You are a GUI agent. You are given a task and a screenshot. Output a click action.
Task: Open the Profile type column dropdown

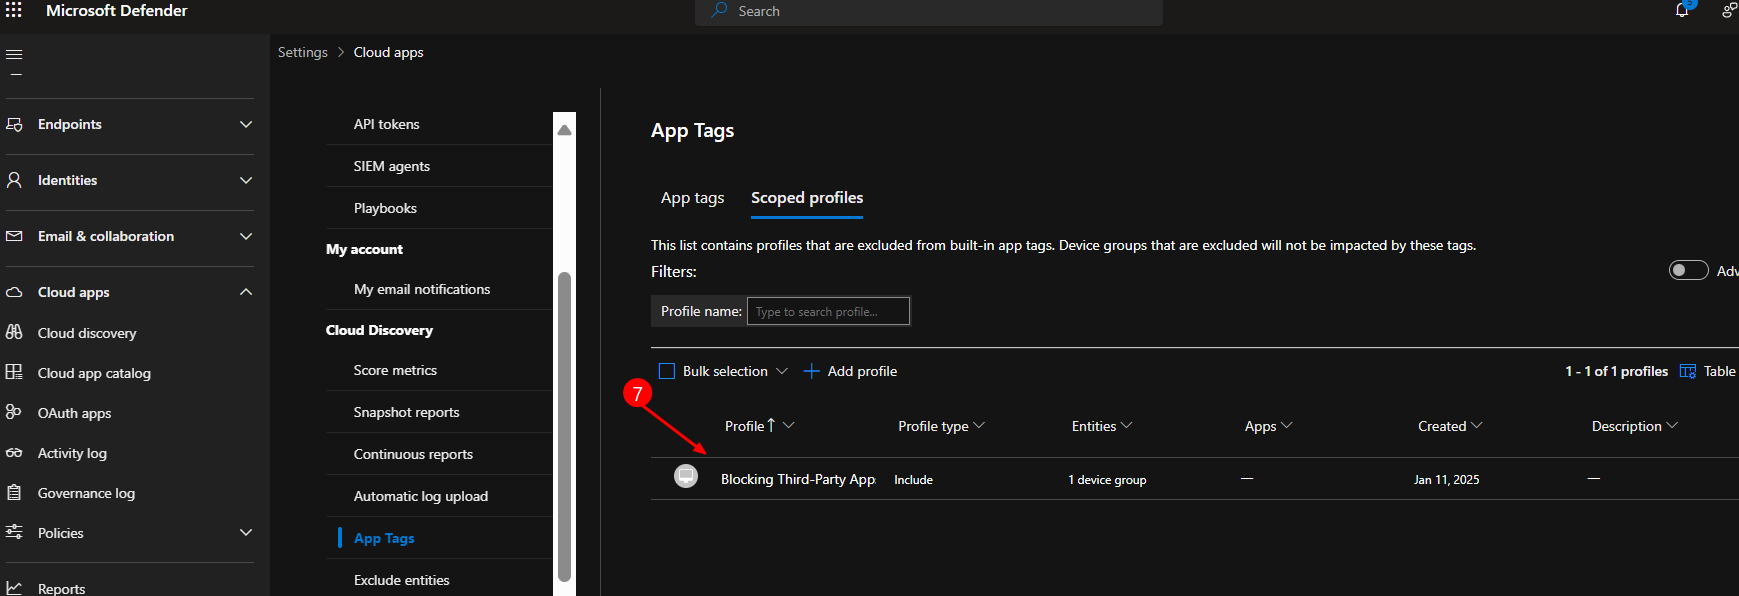979,425
